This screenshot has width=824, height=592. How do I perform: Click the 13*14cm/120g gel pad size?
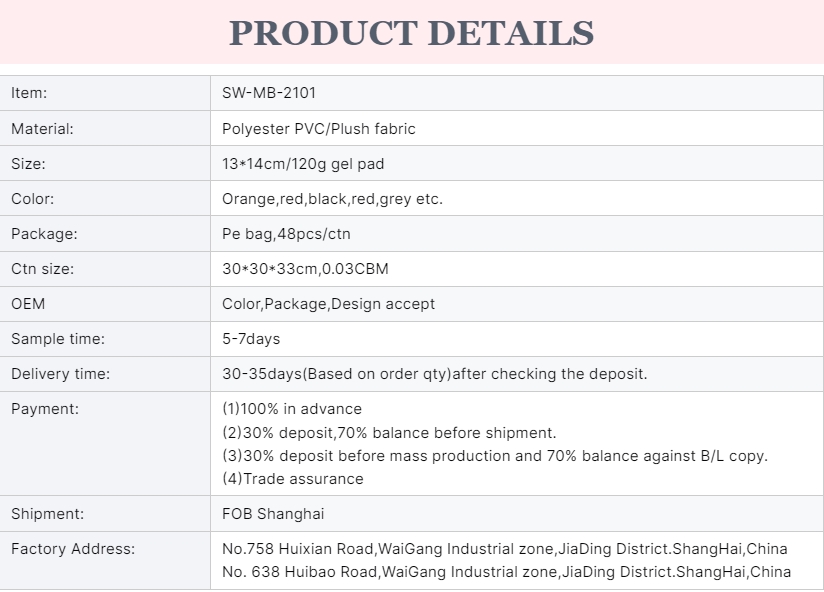(303, 163)
